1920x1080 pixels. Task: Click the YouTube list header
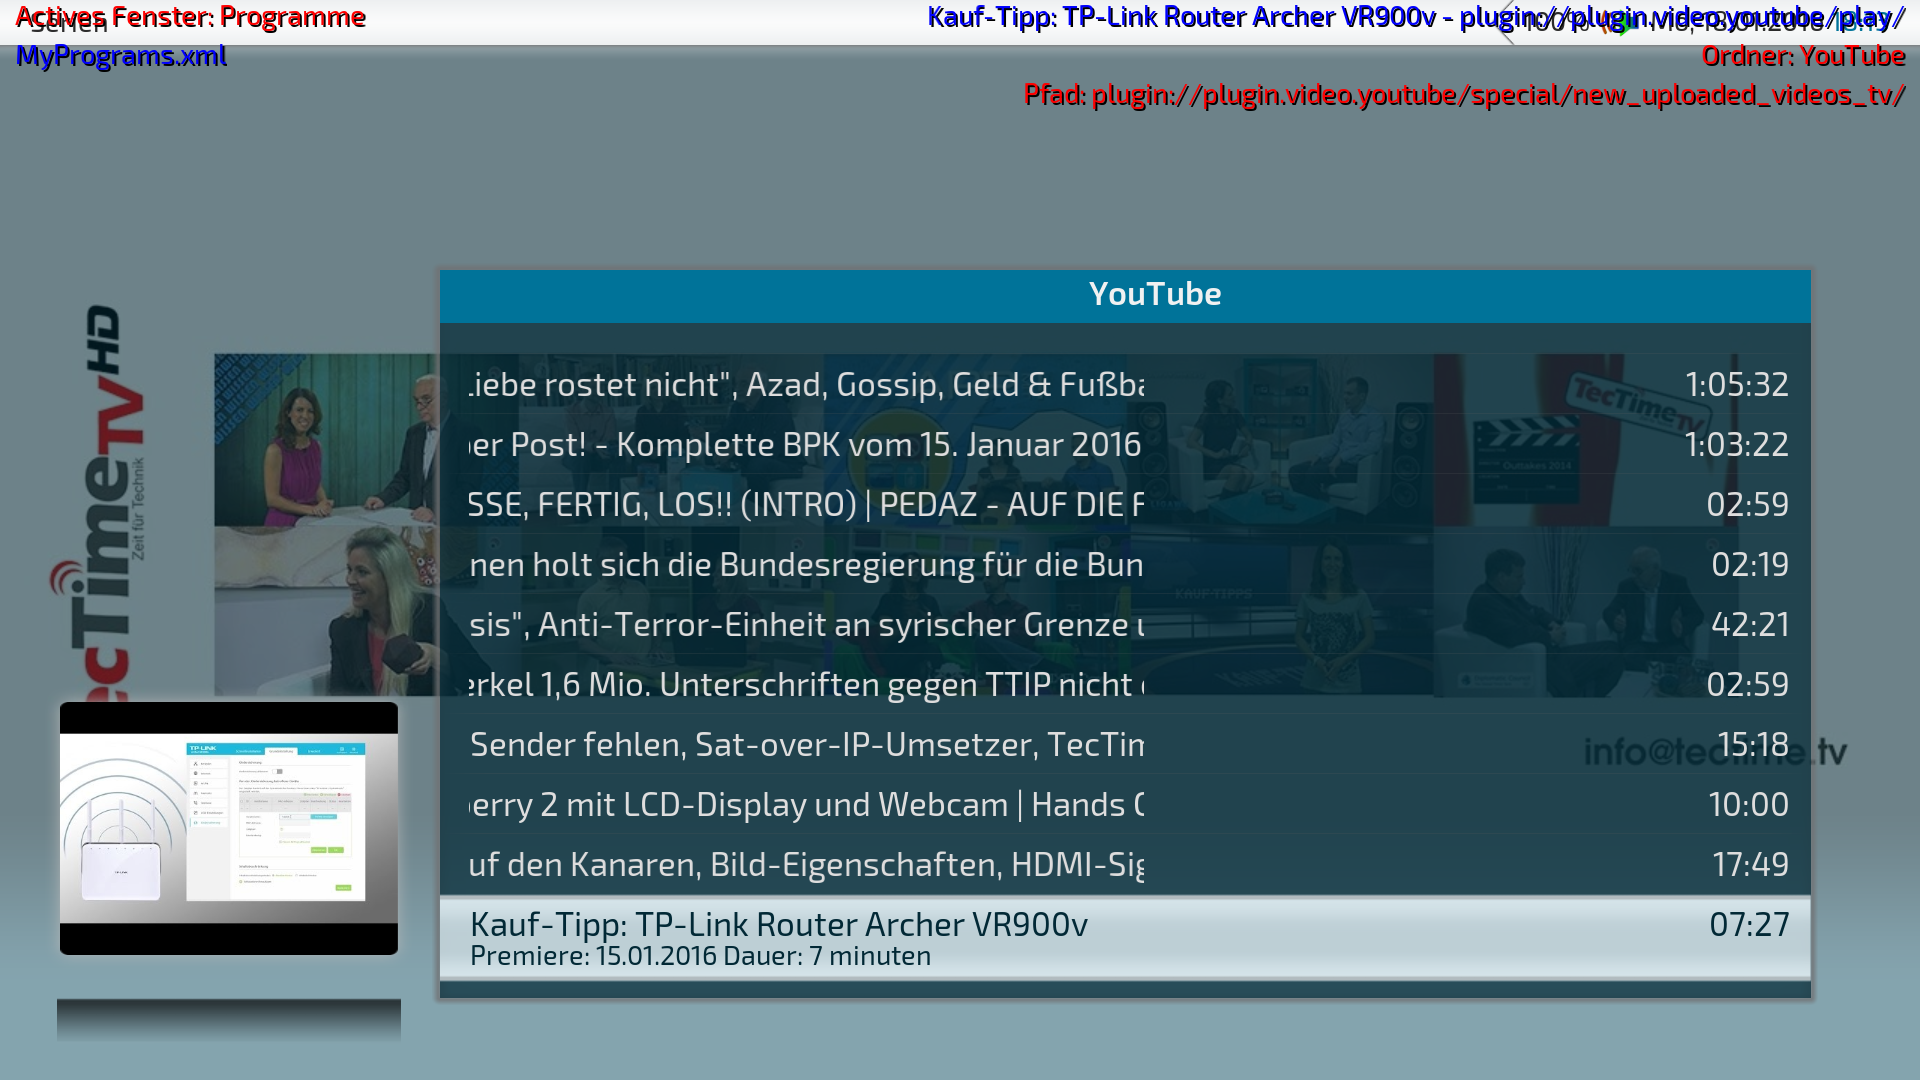(1125, 295)
